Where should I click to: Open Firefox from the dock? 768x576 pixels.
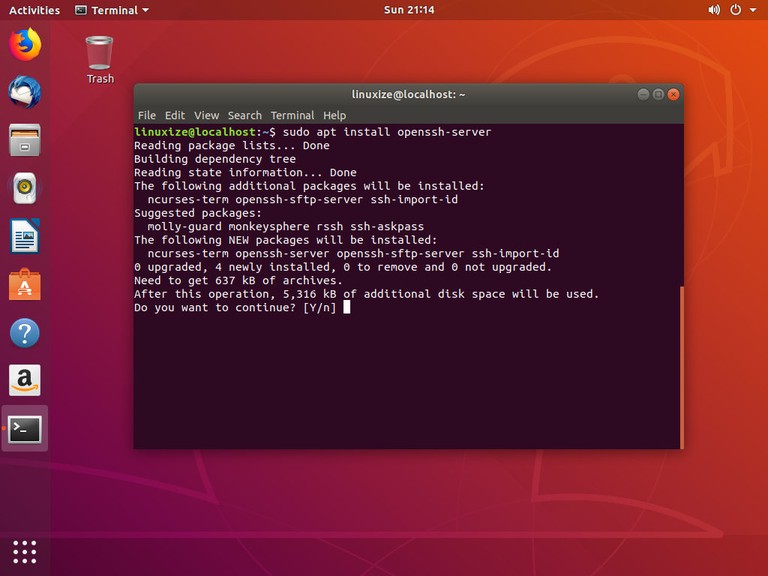click(x=25, y=44)
